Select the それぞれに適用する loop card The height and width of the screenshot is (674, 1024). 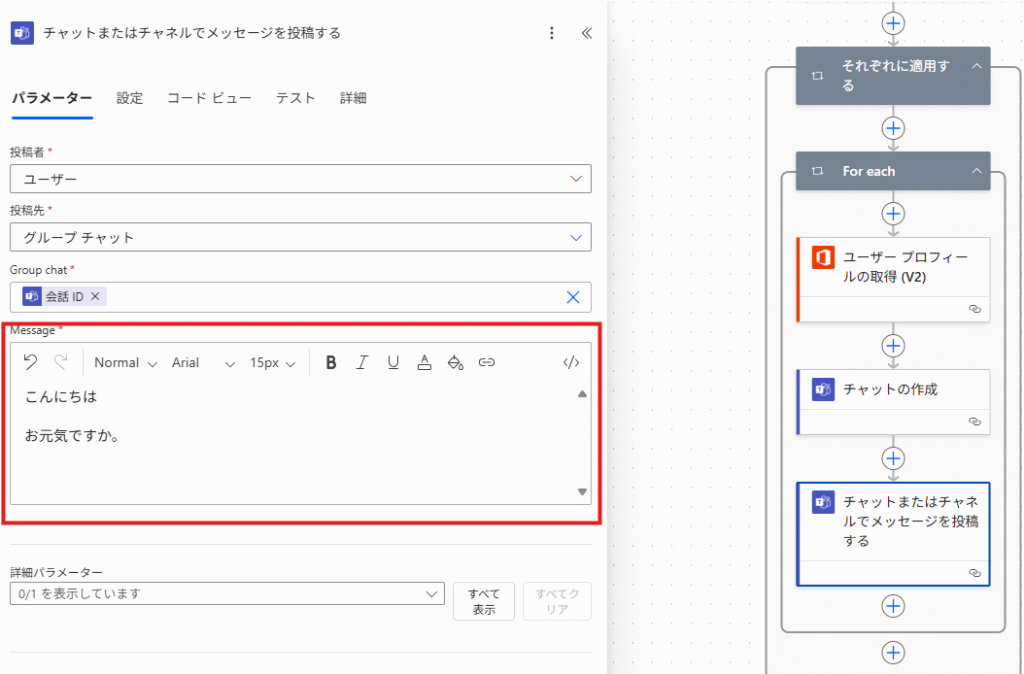pos(893,76)
